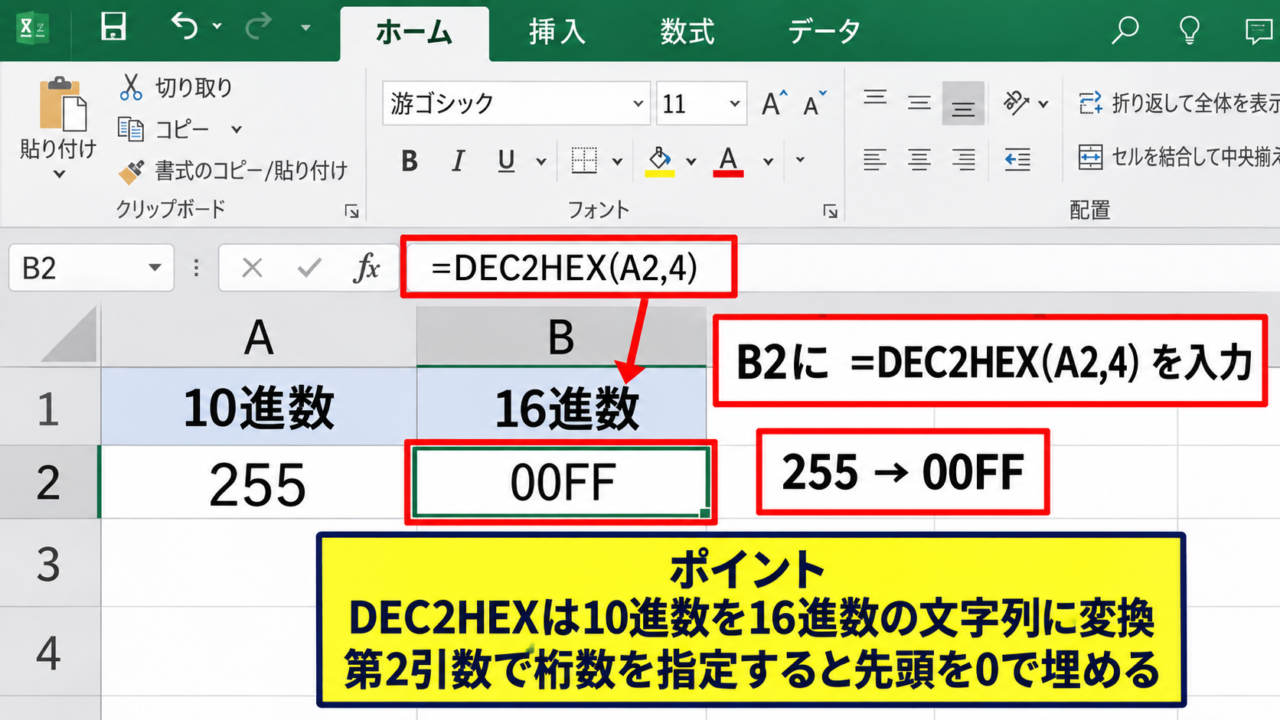Expand the コピー dropdown arrow

click(236, 129)
